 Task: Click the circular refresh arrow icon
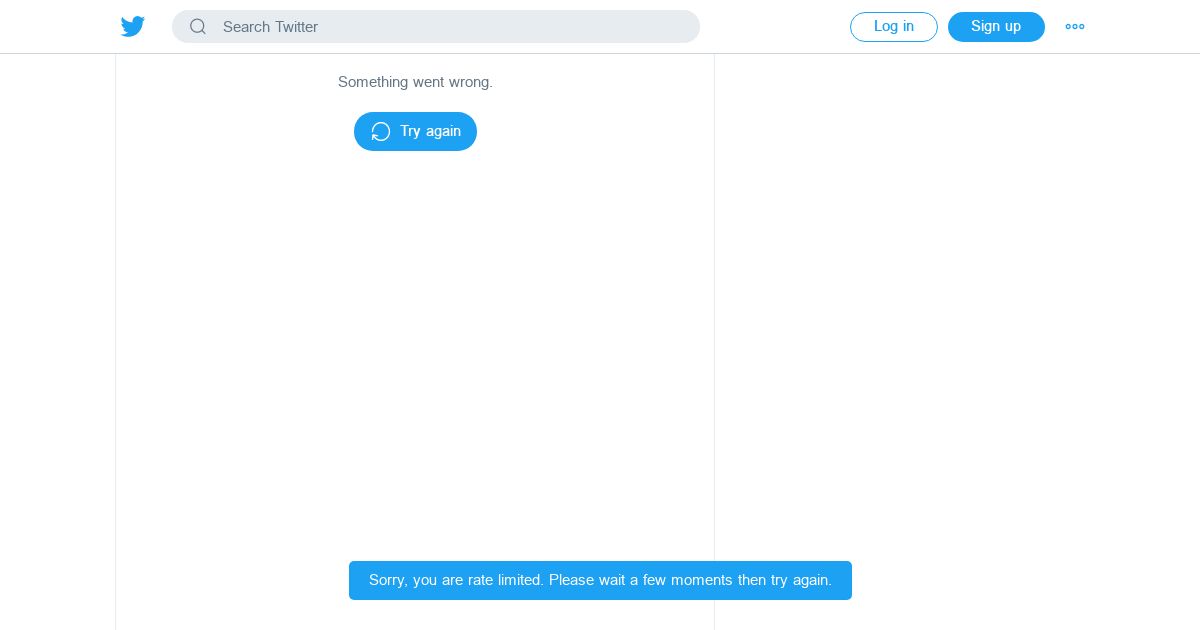[x=381, y=132]
